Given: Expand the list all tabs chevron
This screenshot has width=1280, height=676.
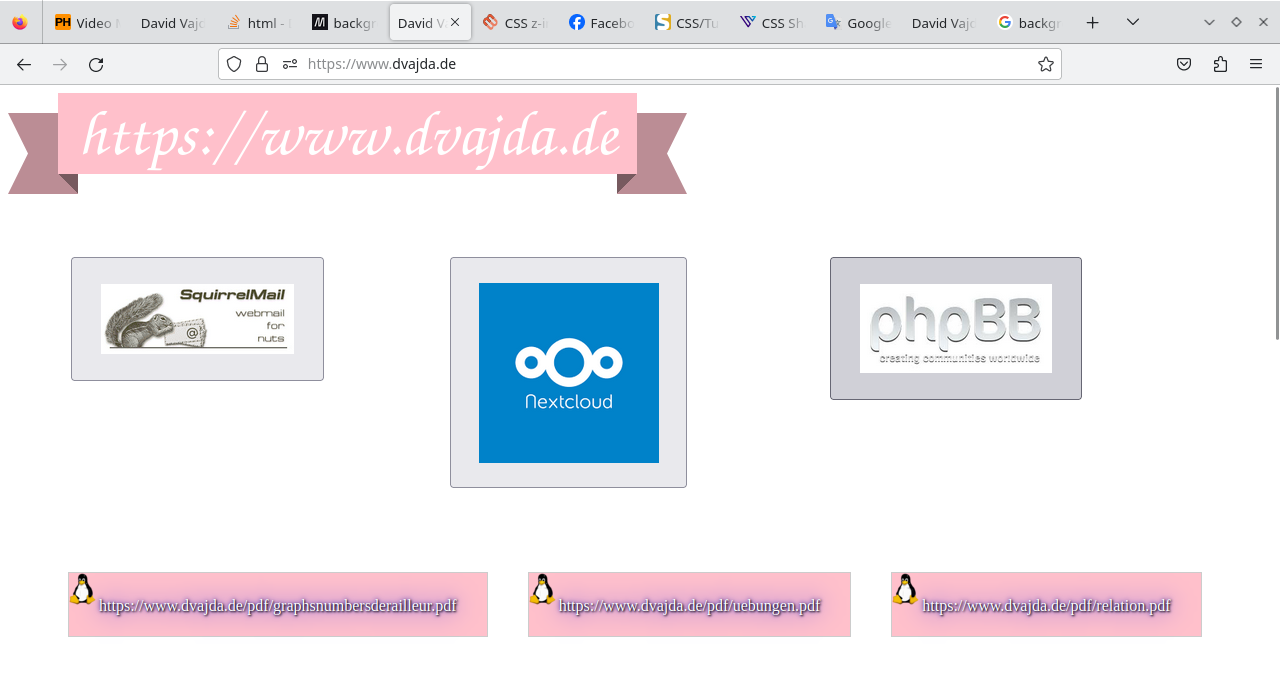Looking at the screenshot, I should pos(1133,22).
